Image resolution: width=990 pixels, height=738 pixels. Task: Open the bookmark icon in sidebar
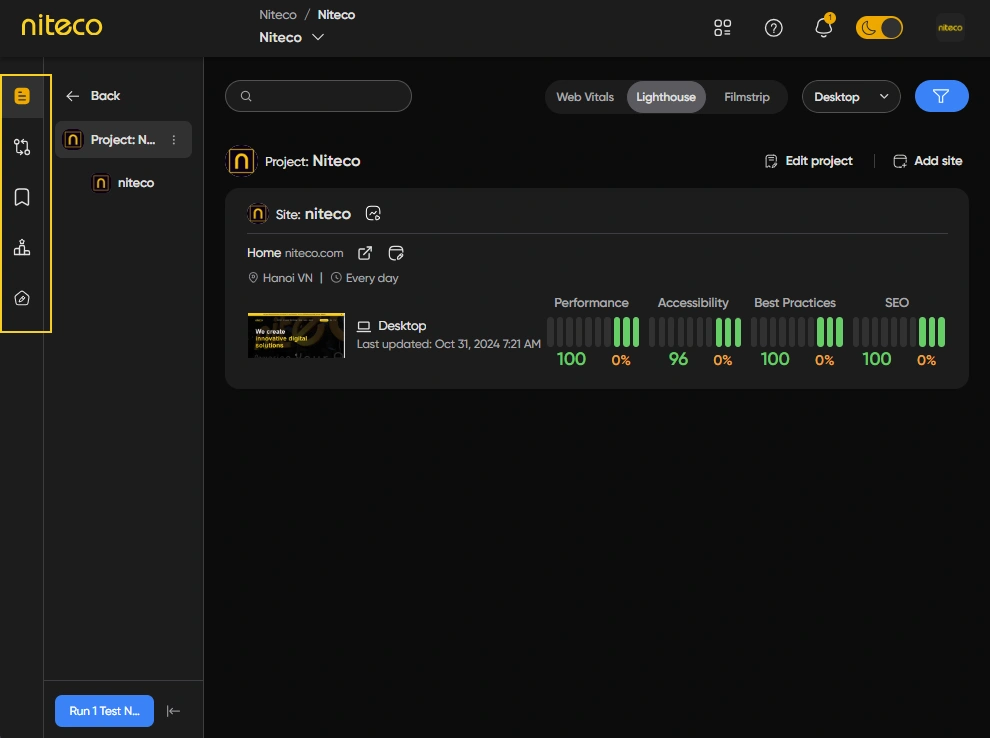pos(22,197)
